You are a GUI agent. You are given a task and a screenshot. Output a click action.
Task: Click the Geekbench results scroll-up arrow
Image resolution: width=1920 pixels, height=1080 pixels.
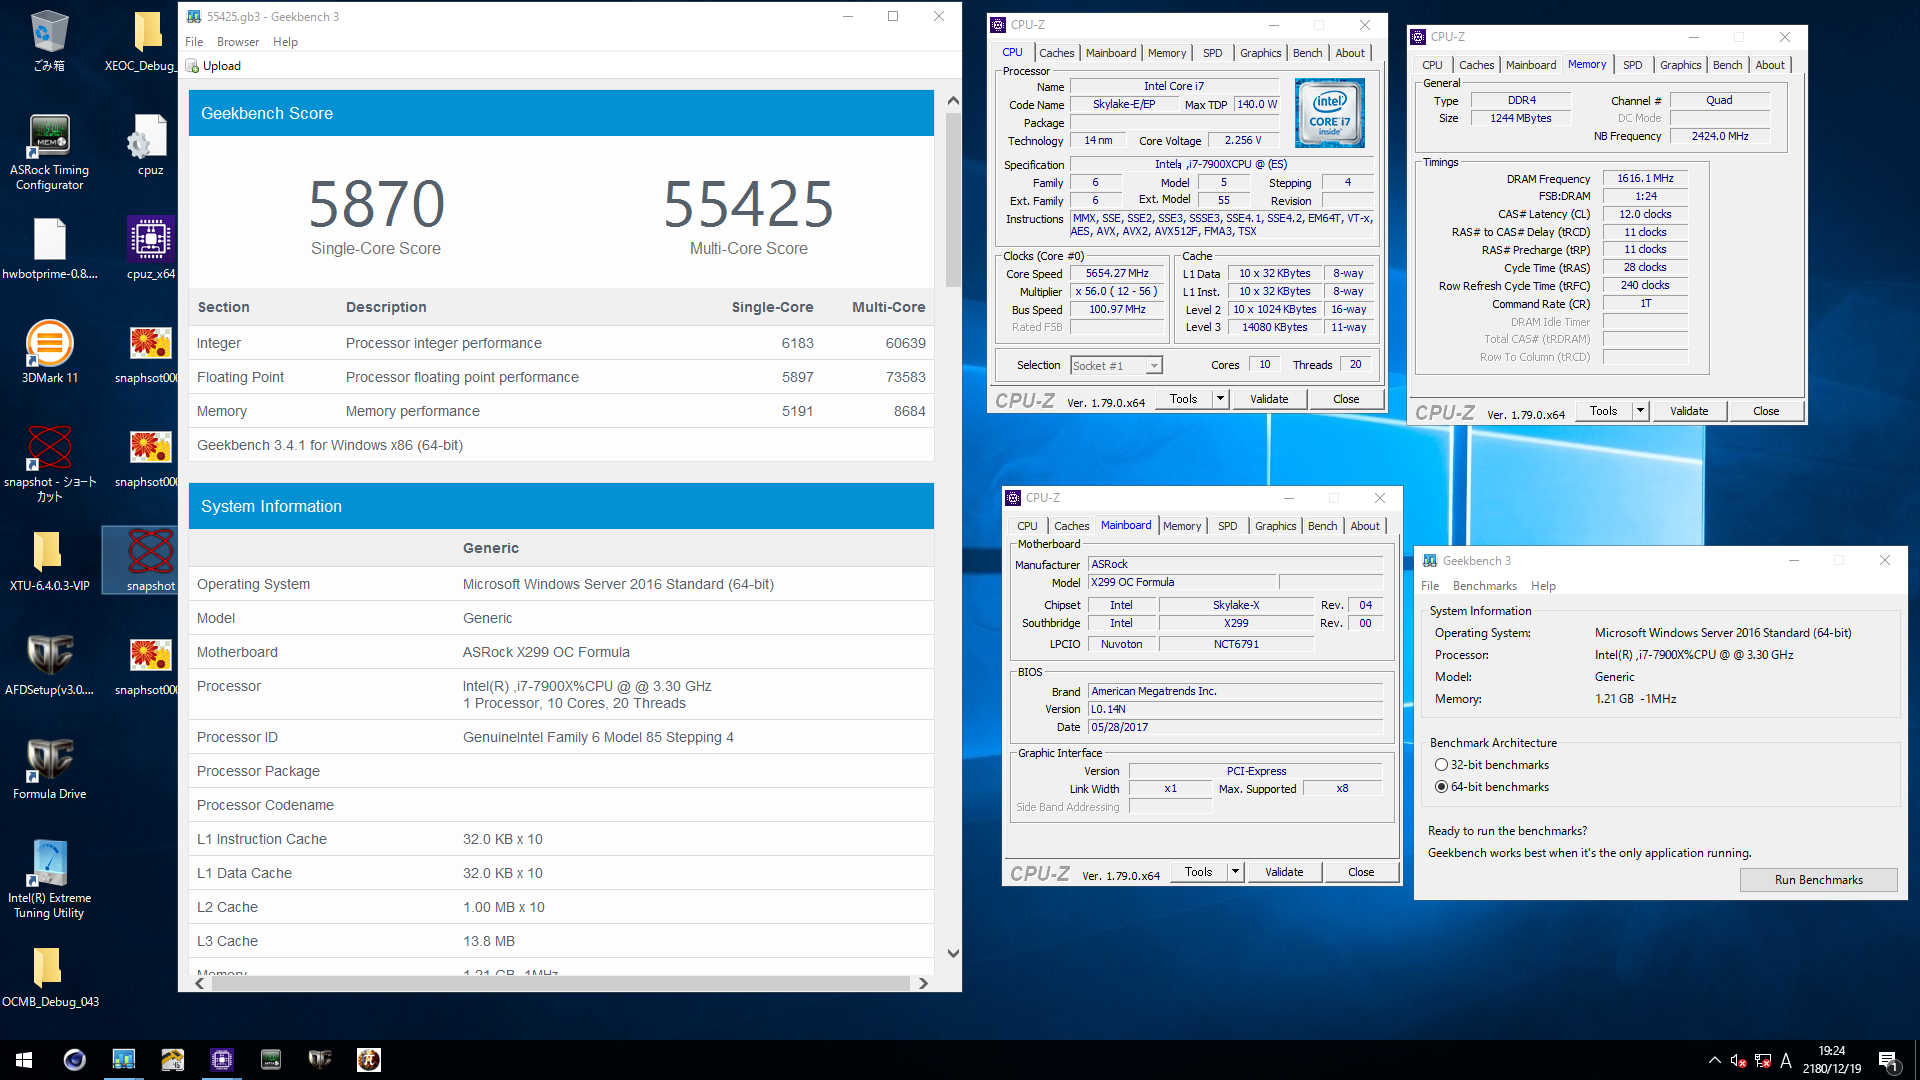953,101
